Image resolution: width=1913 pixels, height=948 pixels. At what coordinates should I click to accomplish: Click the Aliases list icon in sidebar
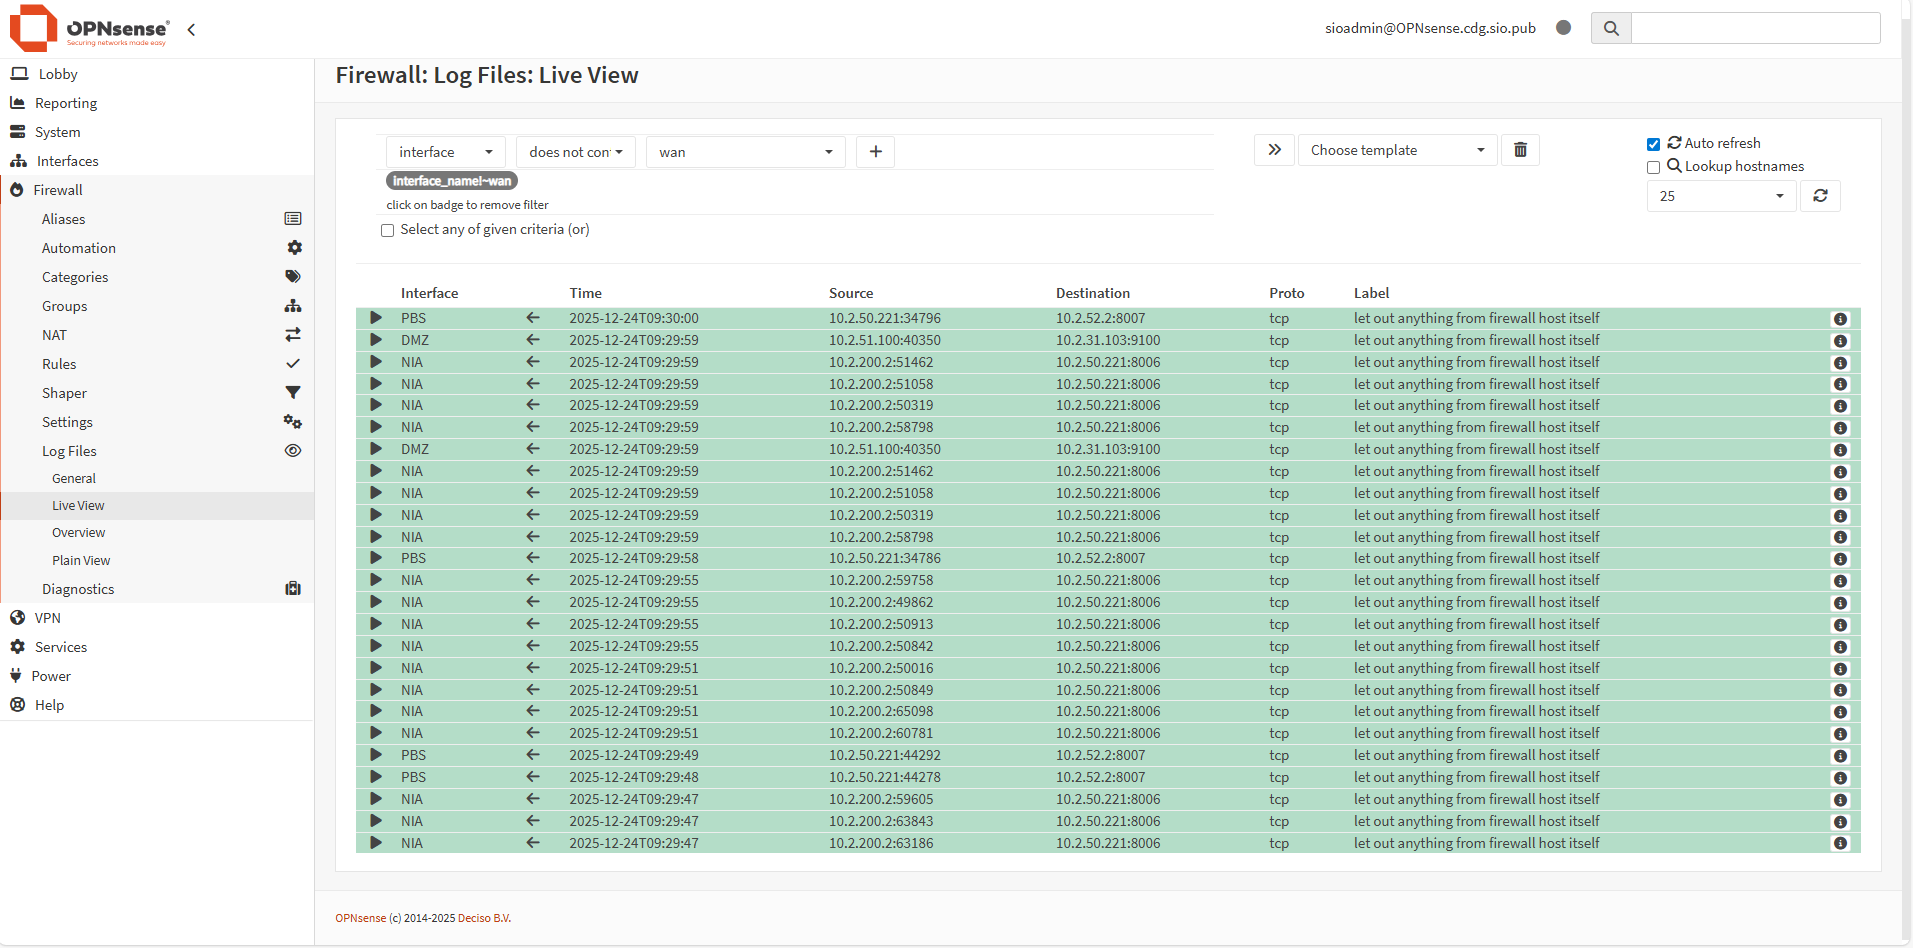coord(293,219)
